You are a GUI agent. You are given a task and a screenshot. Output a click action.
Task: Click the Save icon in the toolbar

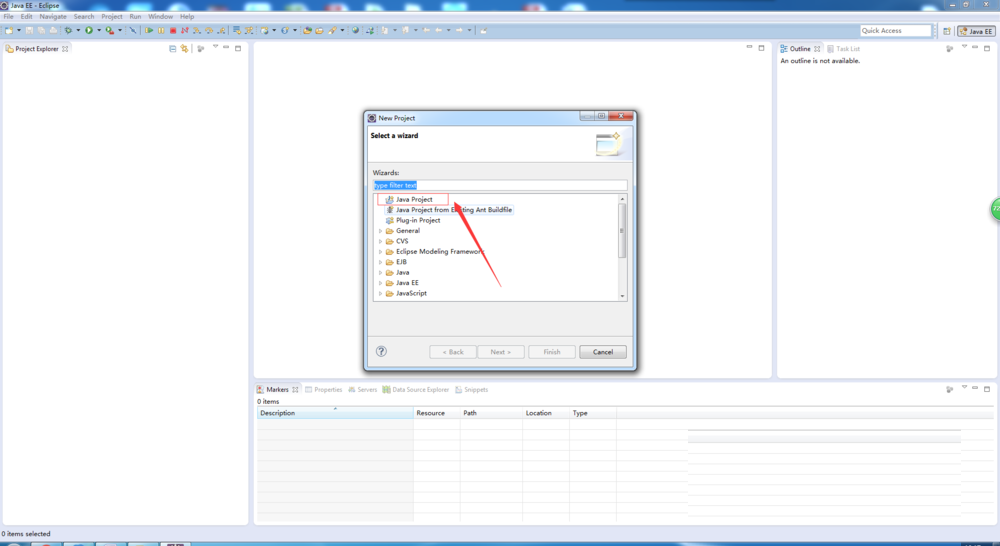tap(29, 31)
